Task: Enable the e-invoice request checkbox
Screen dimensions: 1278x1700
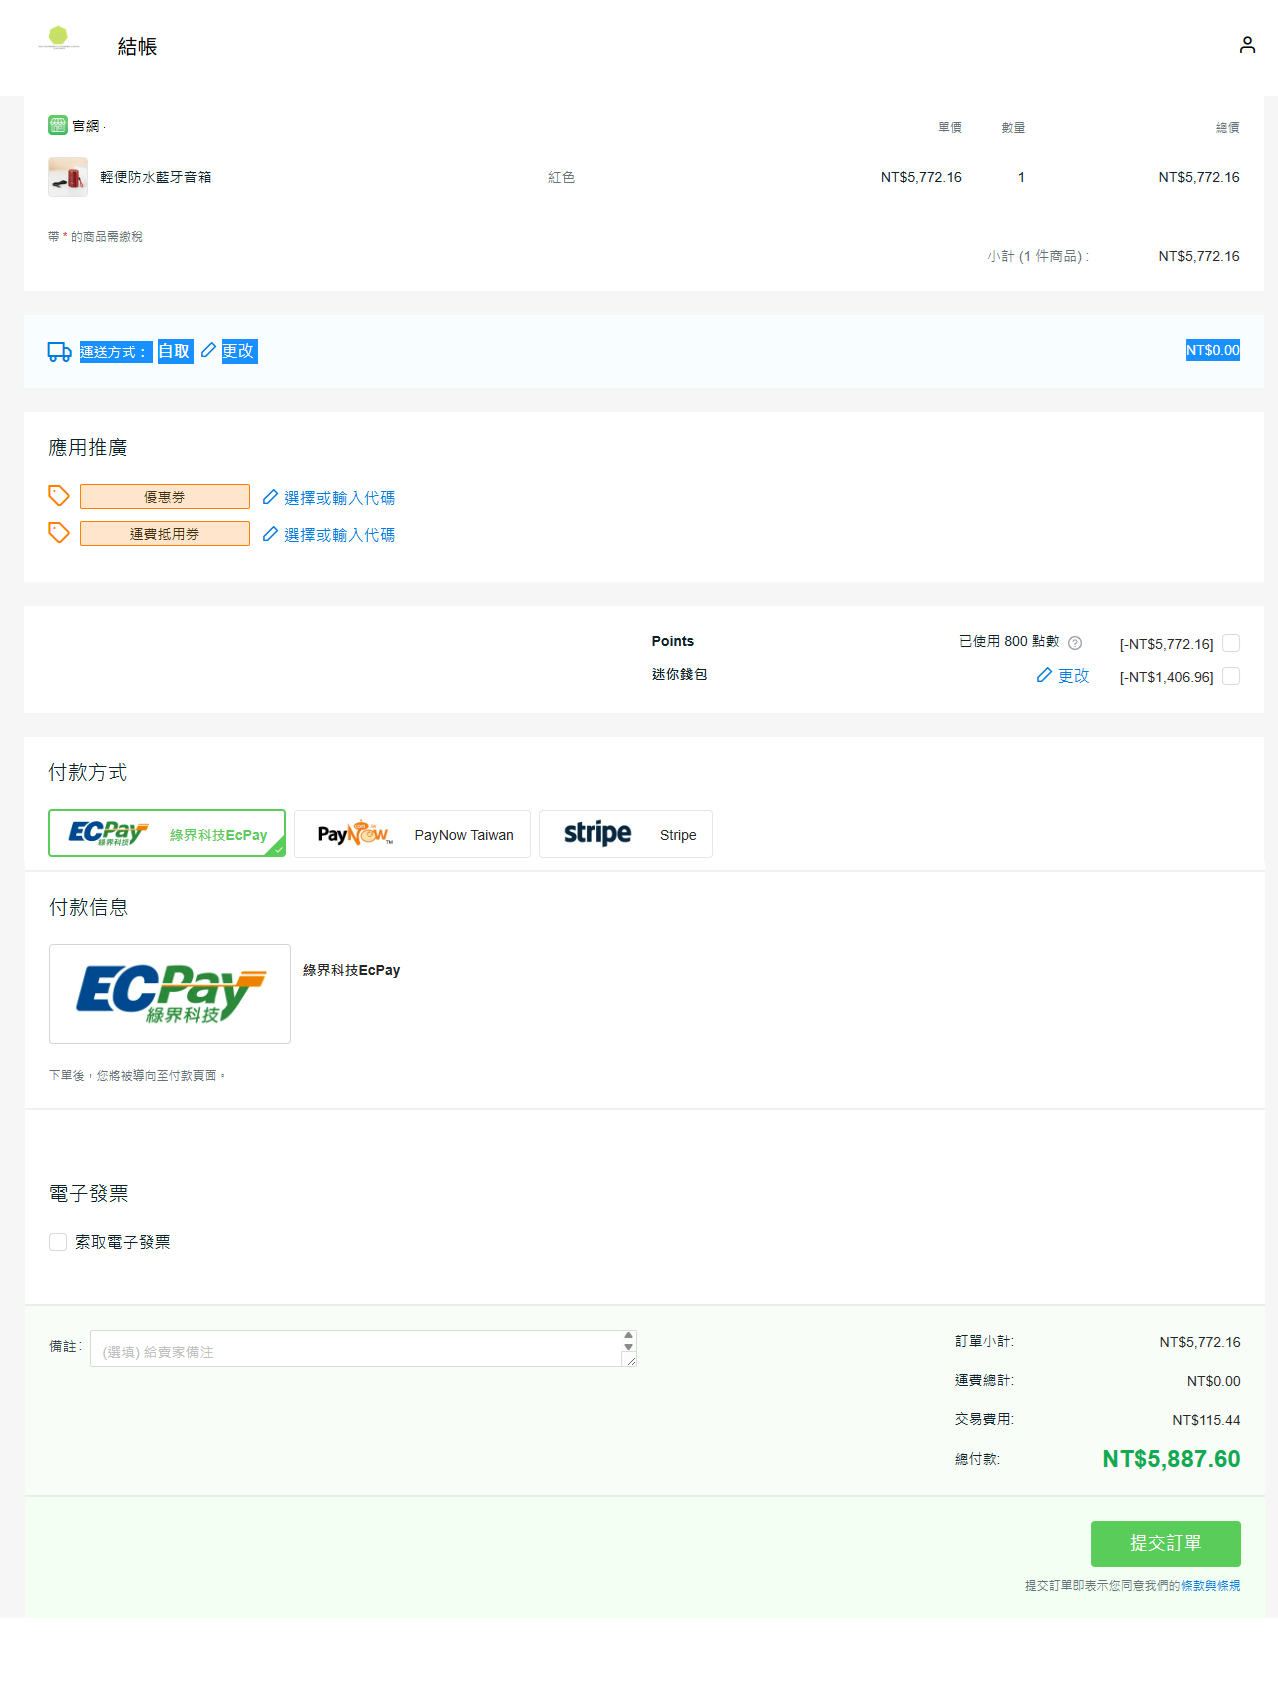Action: [x=58, y=1242]
